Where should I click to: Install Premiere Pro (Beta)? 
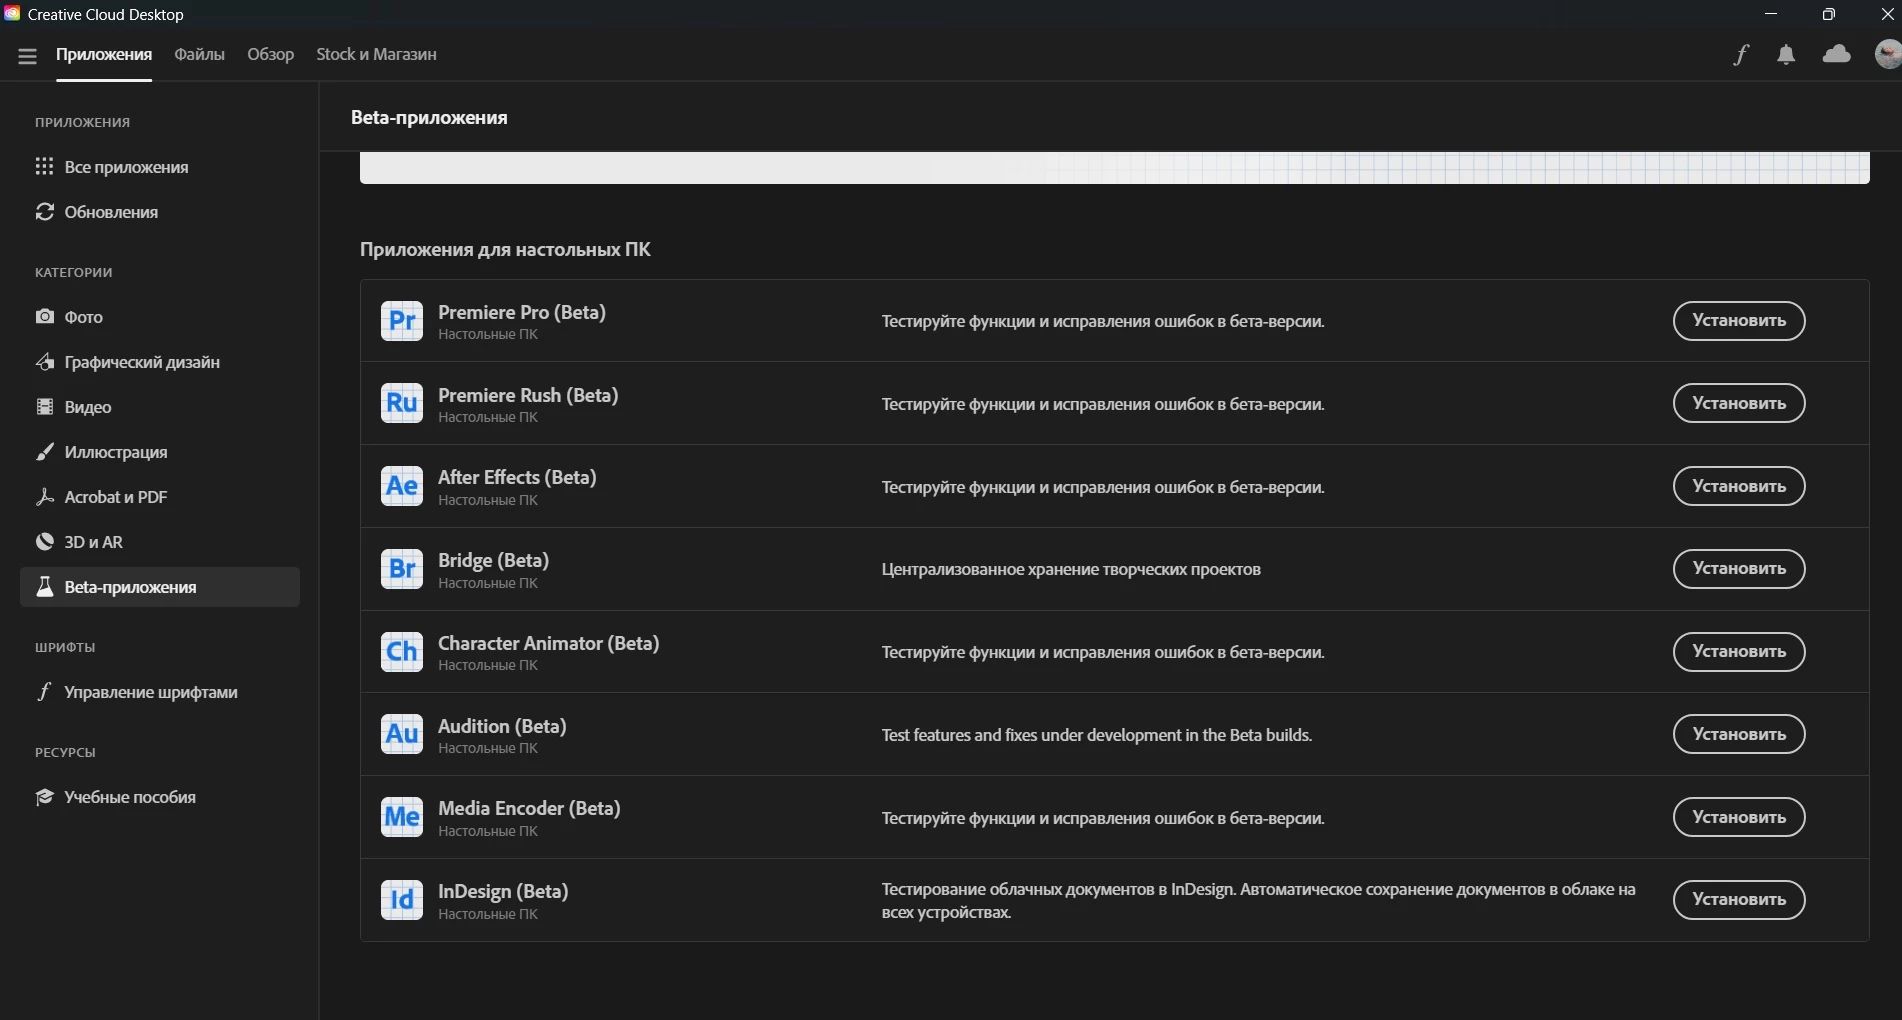pyautogui.click(x=1739, y=321)
